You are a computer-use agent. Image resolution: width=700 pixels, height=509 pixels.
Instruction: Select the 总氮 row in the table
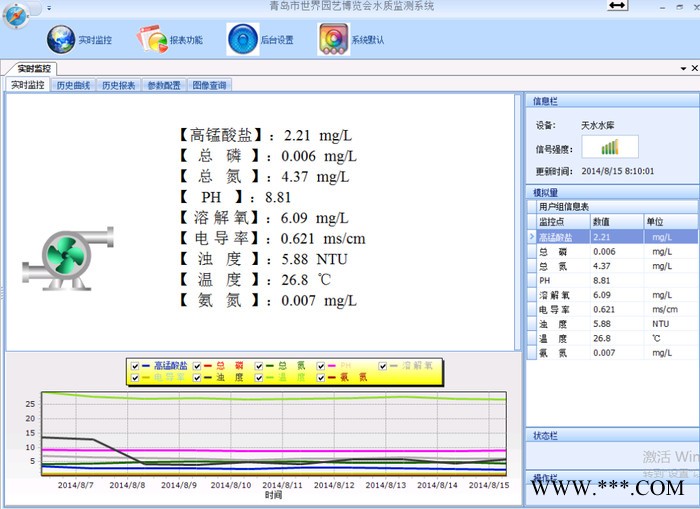pyautogui.click(x=613, y=266)
